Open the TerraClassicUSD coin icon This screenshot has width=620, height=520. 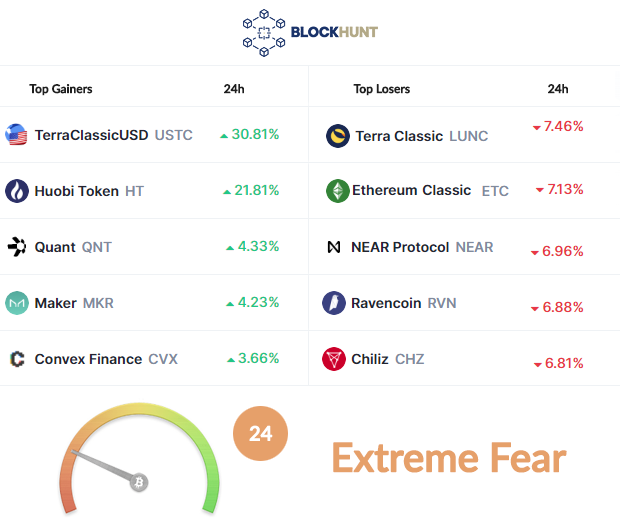point(16,134)
